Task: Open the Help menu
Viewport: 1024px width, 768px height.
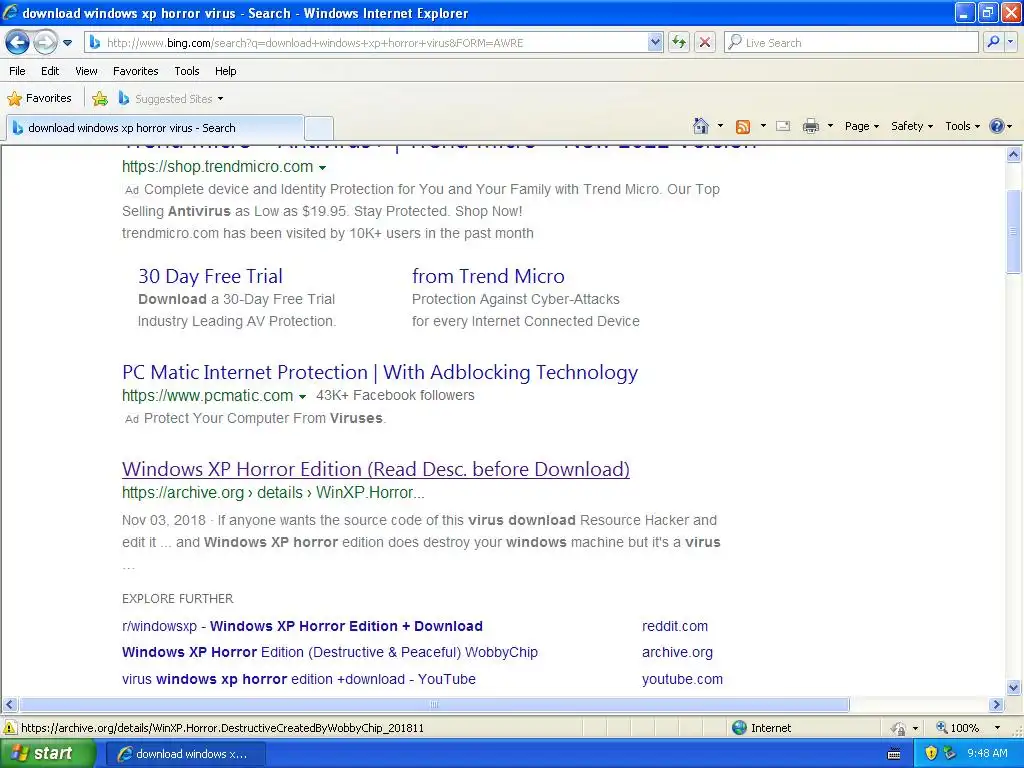Action: point(225,71)
